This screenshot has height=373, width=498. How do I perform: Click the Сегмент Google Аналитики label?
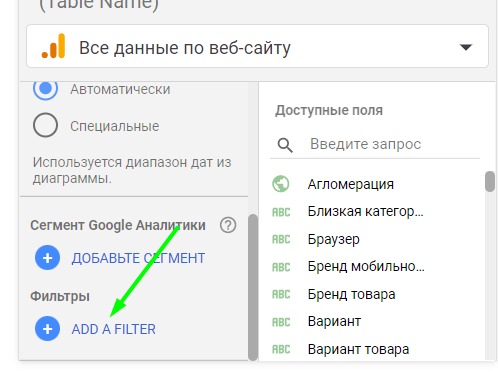(118, 225)
